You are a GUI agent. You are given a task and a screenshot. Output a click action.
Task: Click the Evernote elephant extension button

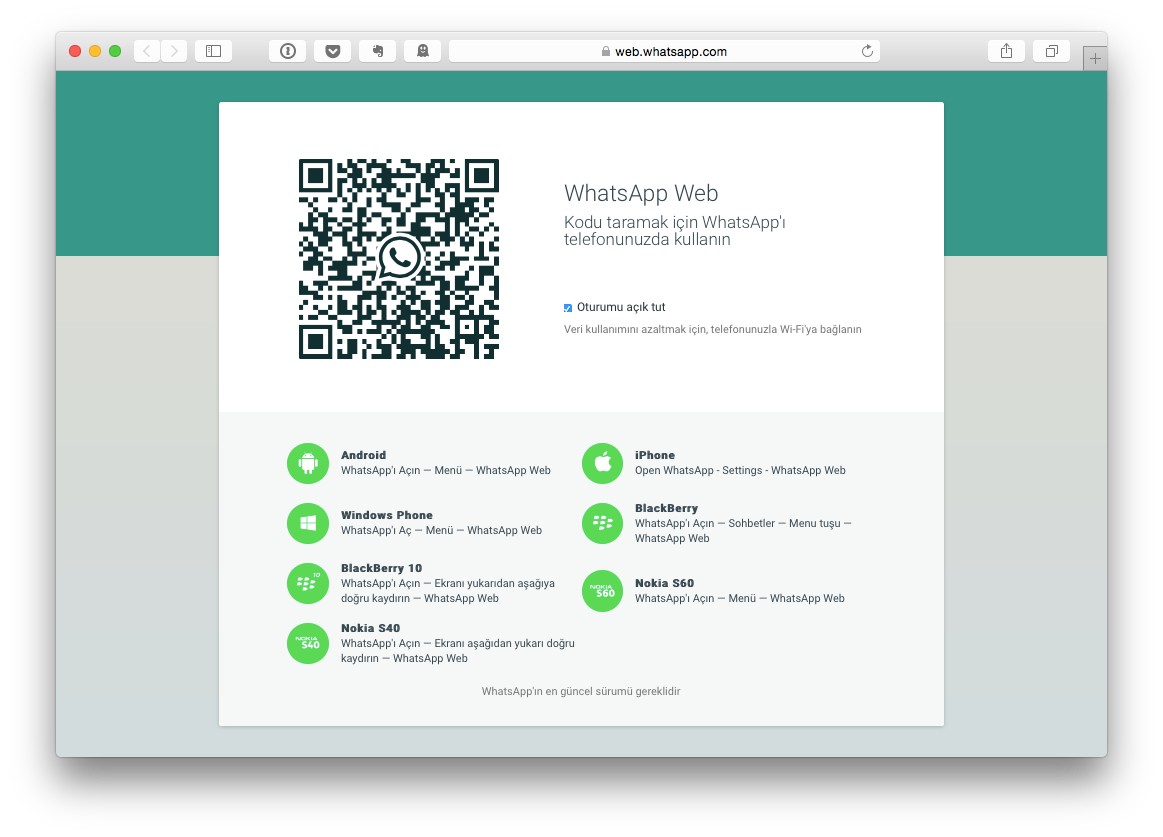378,51
